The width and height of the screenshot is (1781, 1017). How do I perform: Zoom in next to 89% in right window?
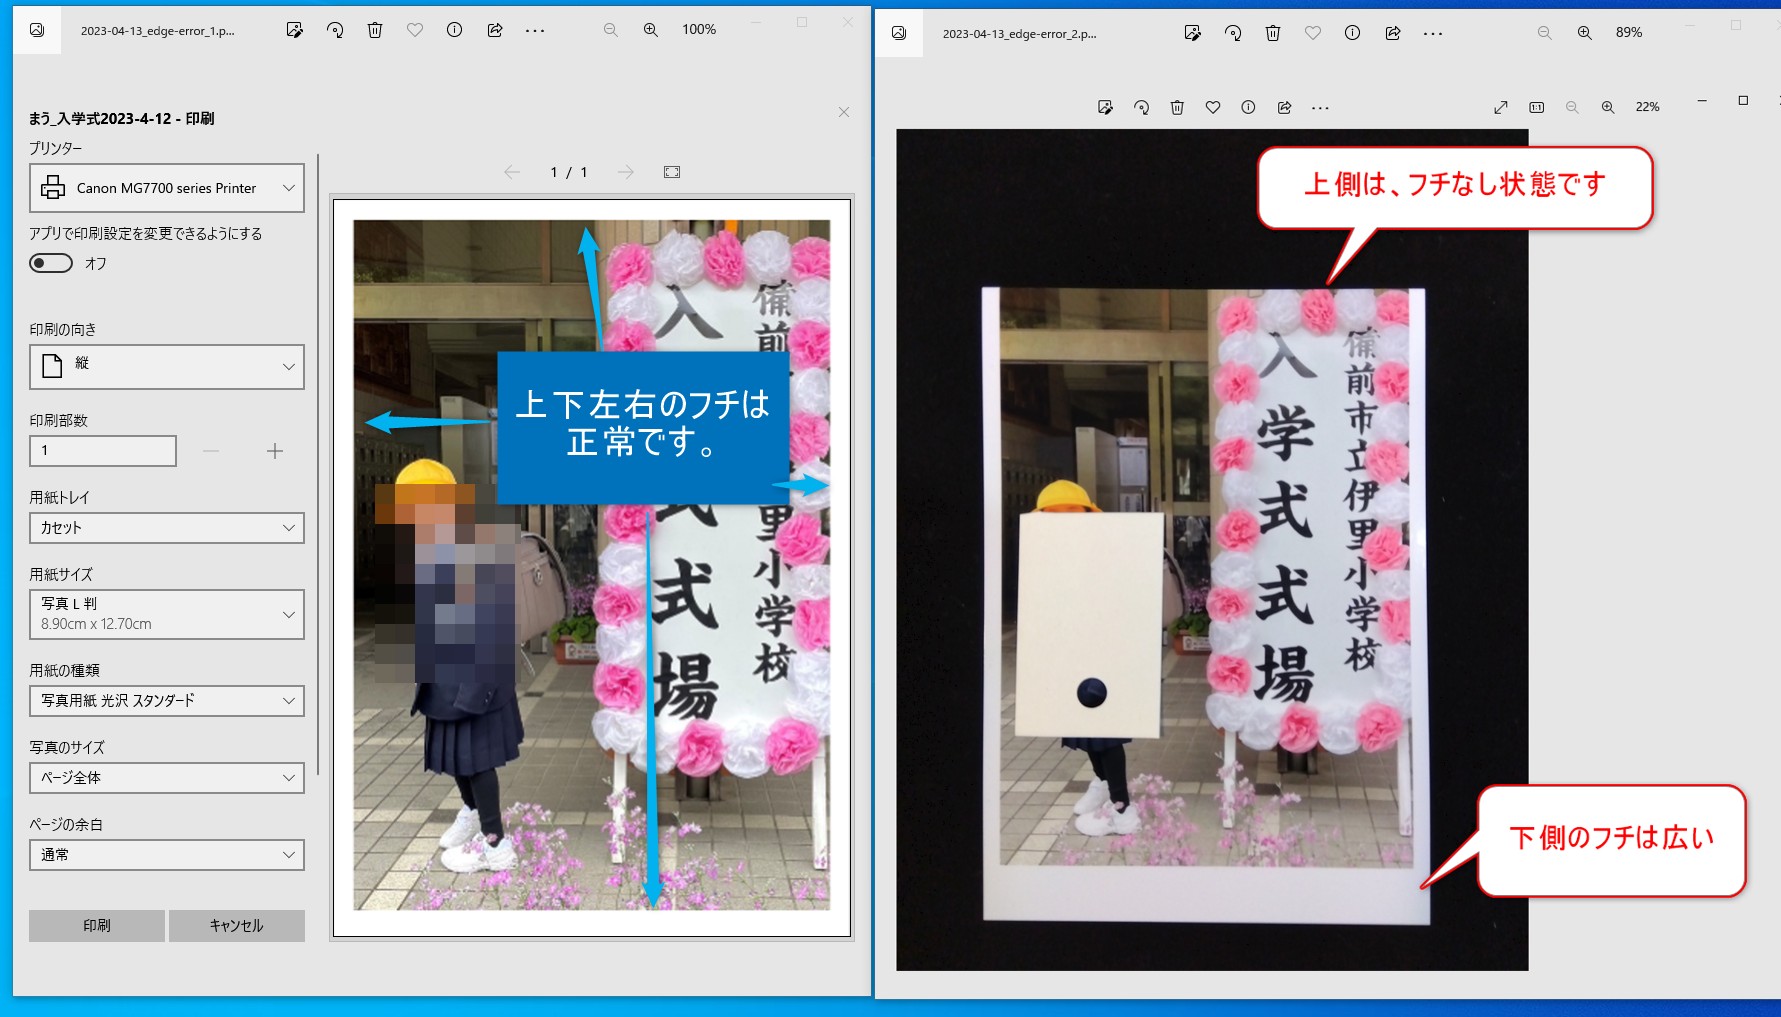[1585, 33]
